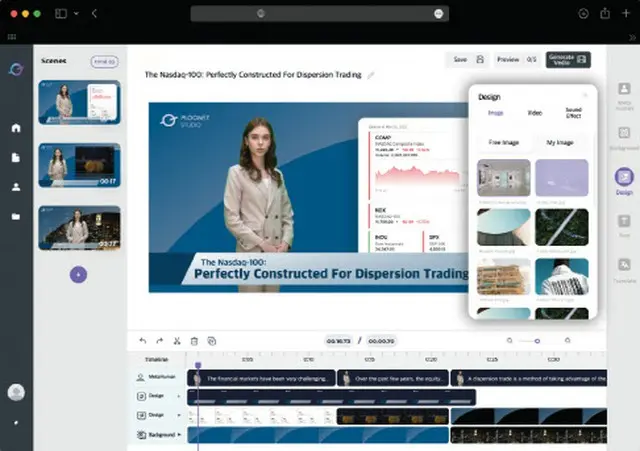The width and height of the screenshot is (640, 451).
Task: Open the Text panel from the right sidebar
Action: coord(624,226)
